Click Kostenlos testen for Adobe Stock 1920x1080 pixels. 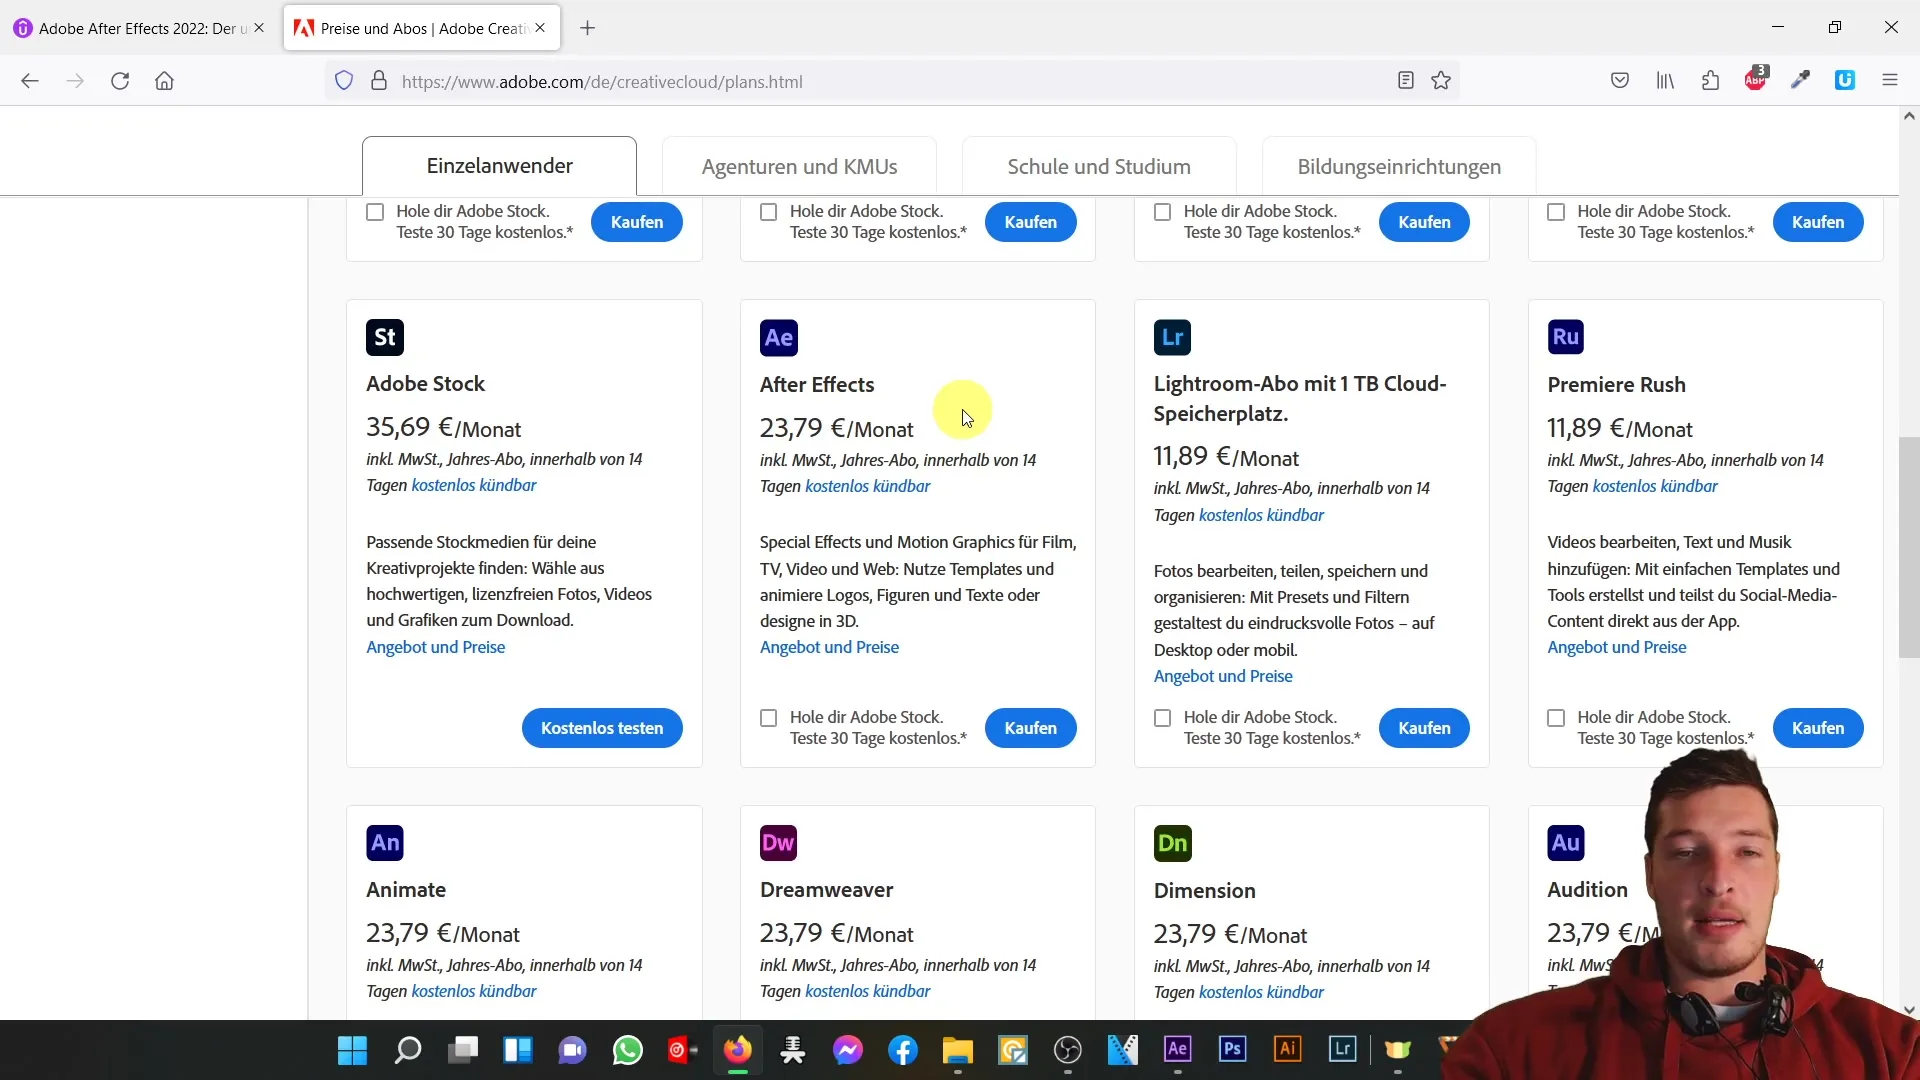602,728
